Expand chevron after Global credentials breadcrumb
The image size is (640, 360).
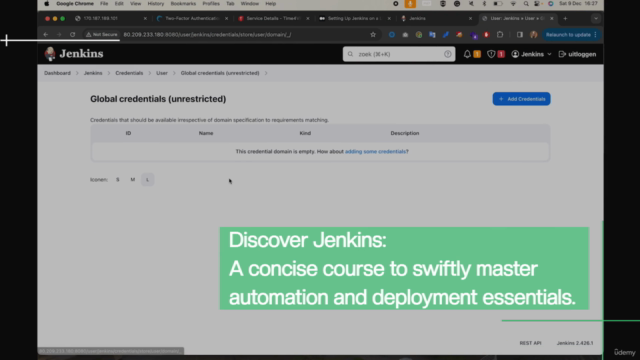coord(266,73)
